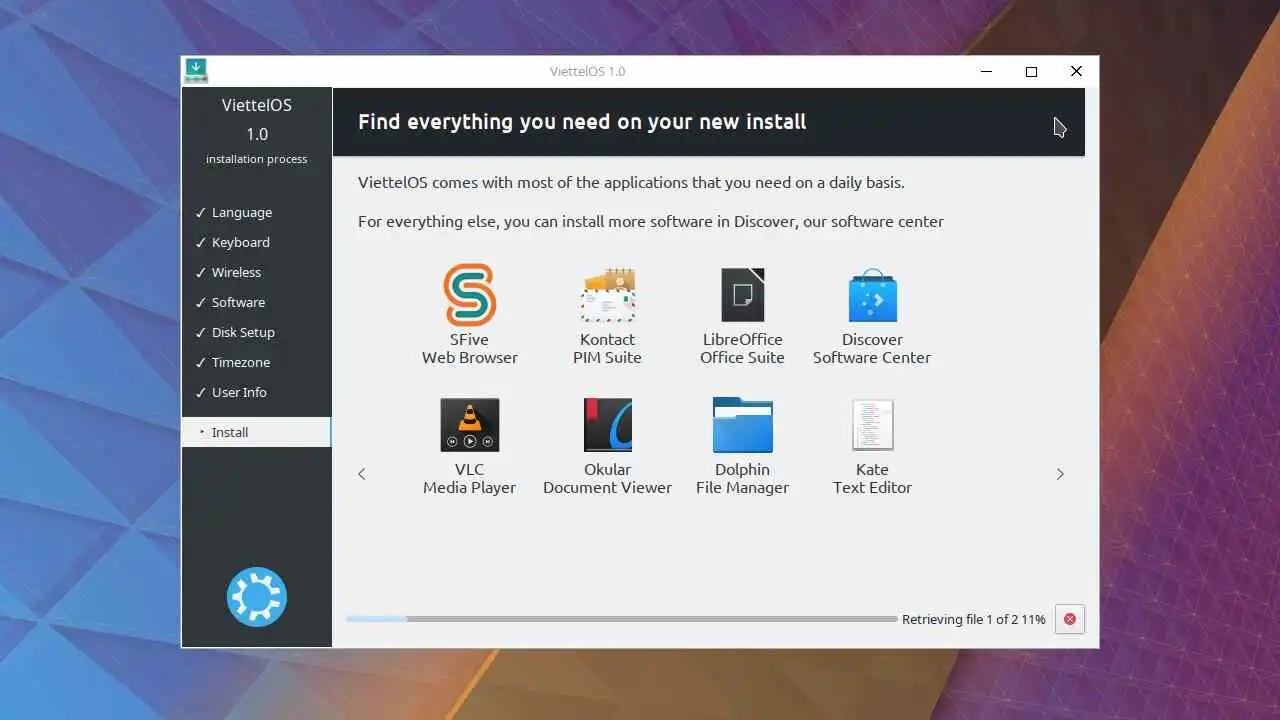The height and width of the screenshot is (720, 1280).
Task: Click the Dolphin File Manager icon
Action: point(742,425)
